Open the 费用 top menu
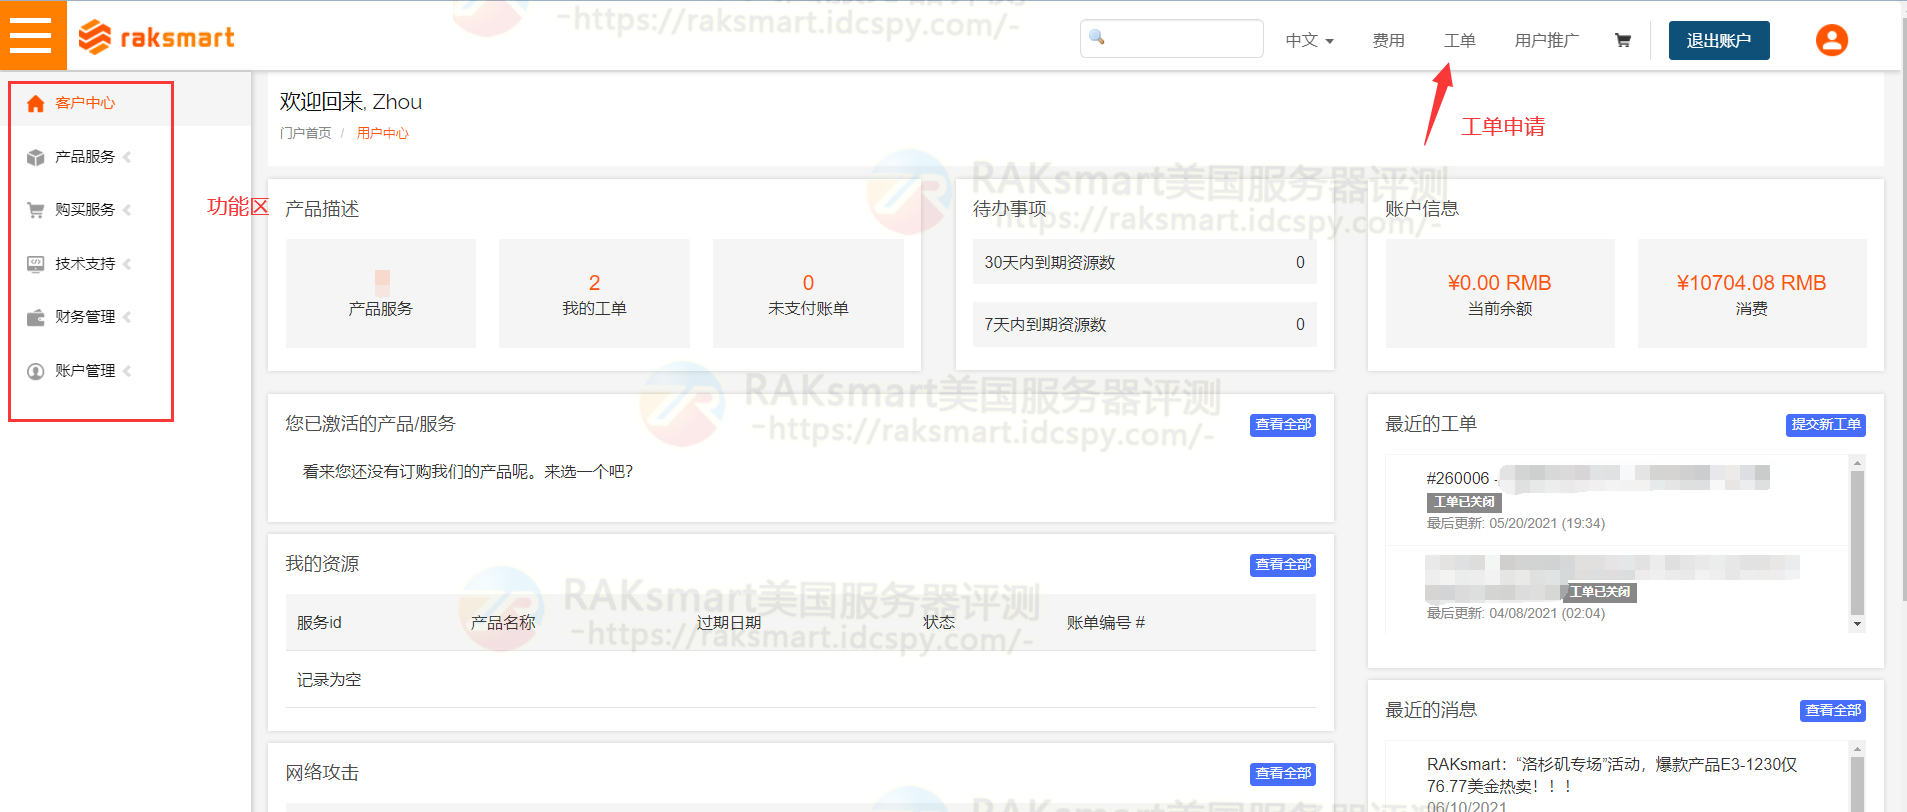This screenshot has width=1907, height=812. click(1388, 40)
